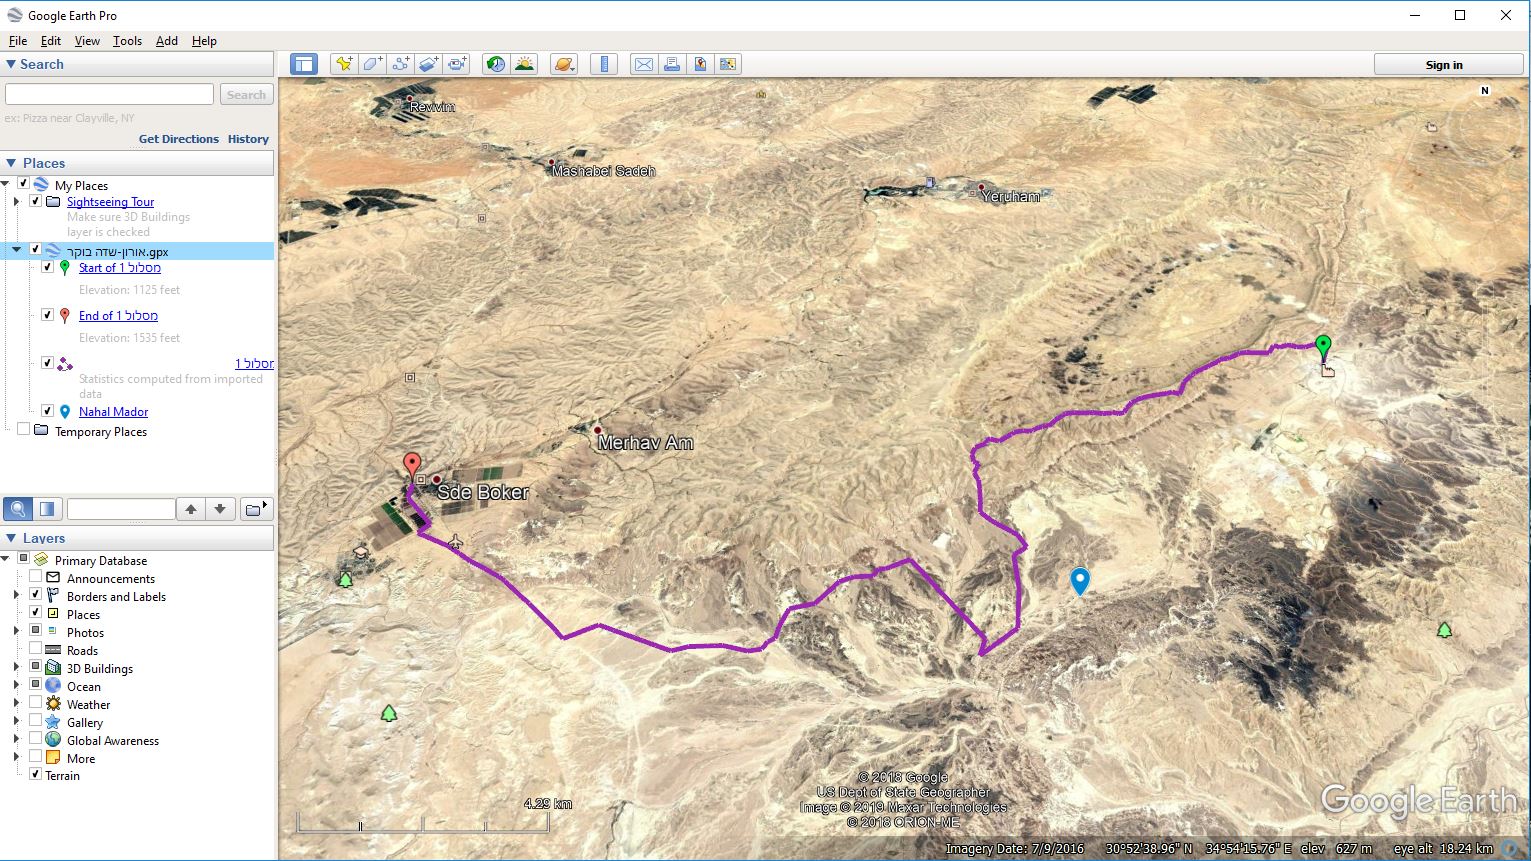Enable the Roads layer checkbox
Screen dimensions: 1531x861
(x=35, y=650)
